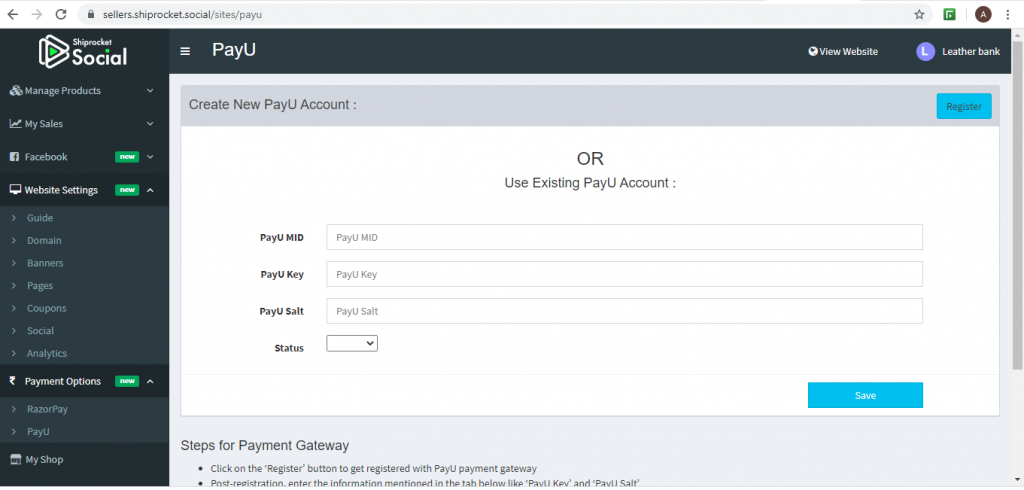This screenshot has height=490, width=1024.
Task: Click the PayU page title in header
Action: coord(234,50)
